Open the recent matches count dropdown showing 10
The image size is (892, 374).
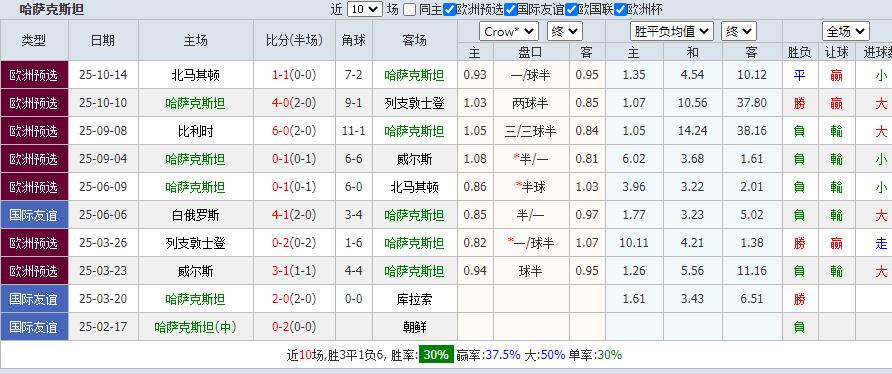(364, 9)
